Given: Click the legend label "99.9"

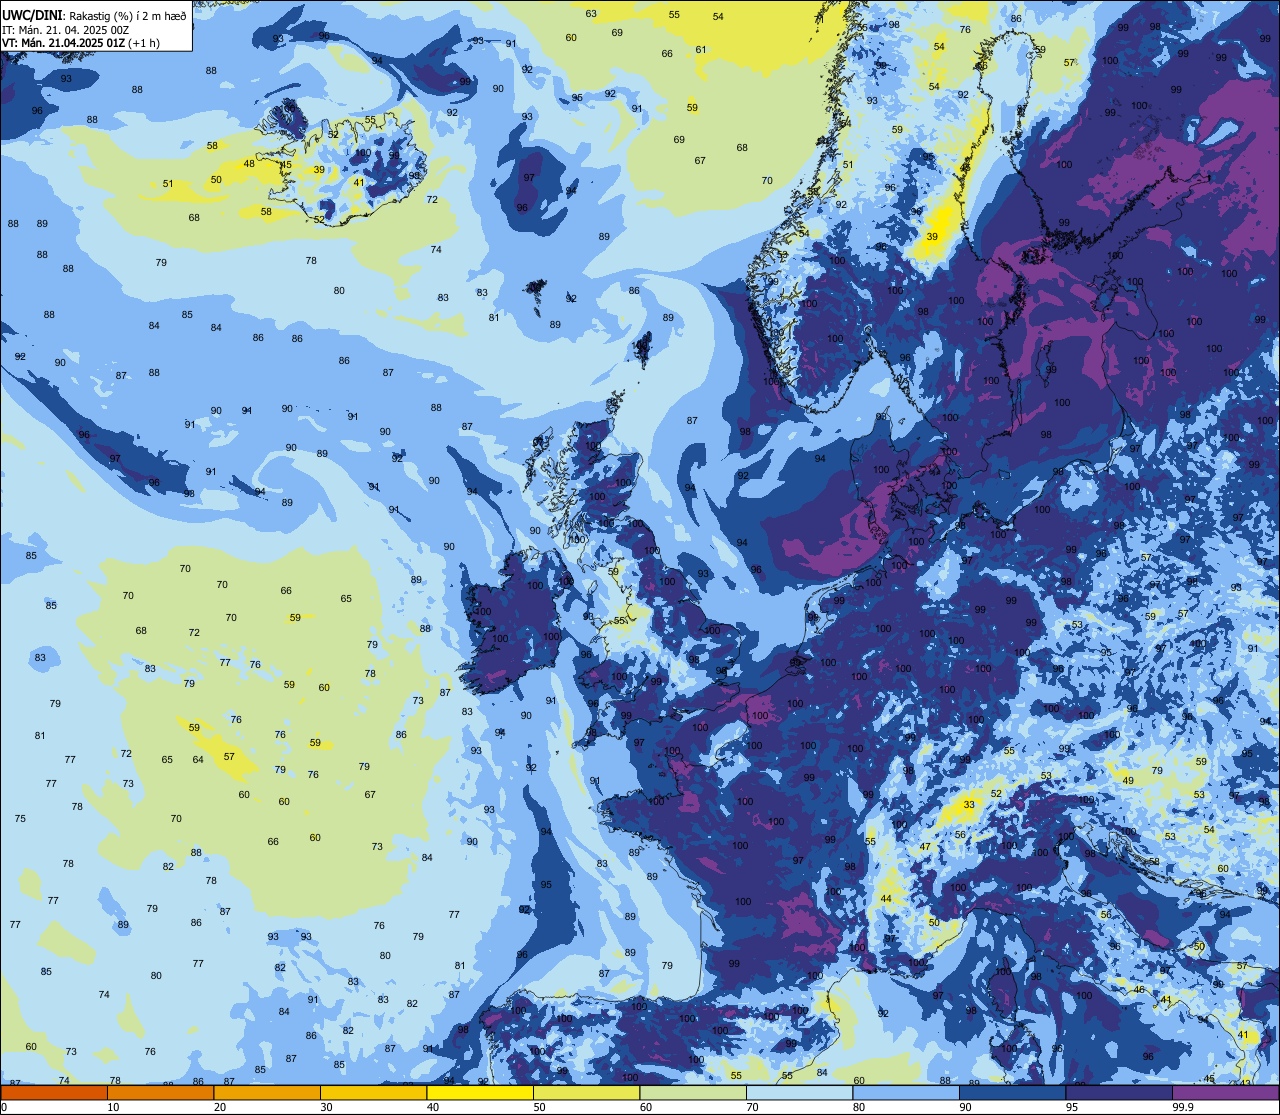Looking at the screenshot, I should 1183,1107.
